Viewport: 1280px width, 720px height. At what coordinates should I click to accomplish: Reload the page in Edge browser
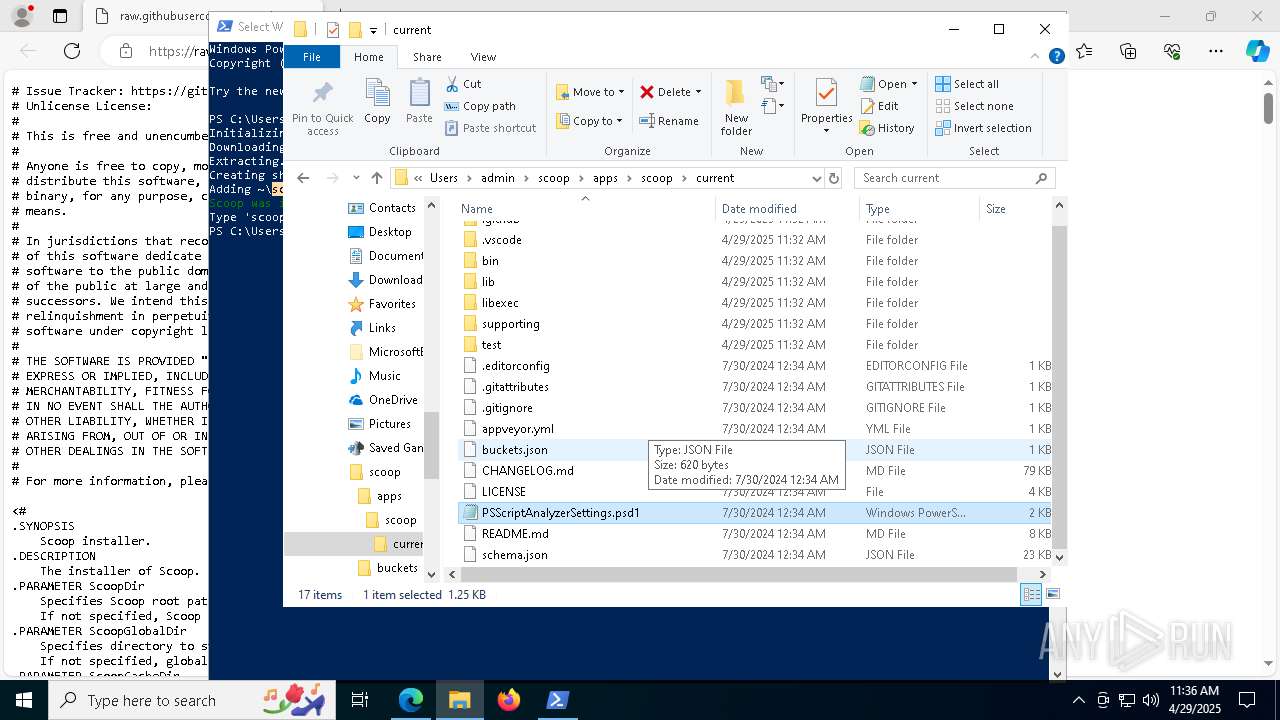click(72, 51)
